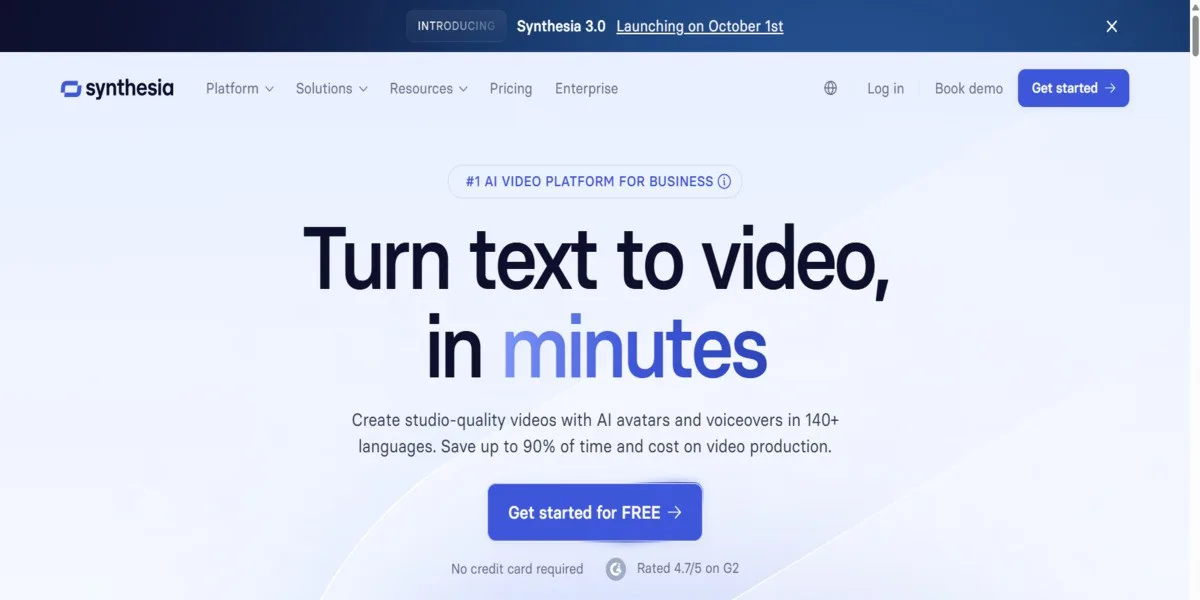
Task: Click the G2 logo icon
Action: (x=616, y=569)
